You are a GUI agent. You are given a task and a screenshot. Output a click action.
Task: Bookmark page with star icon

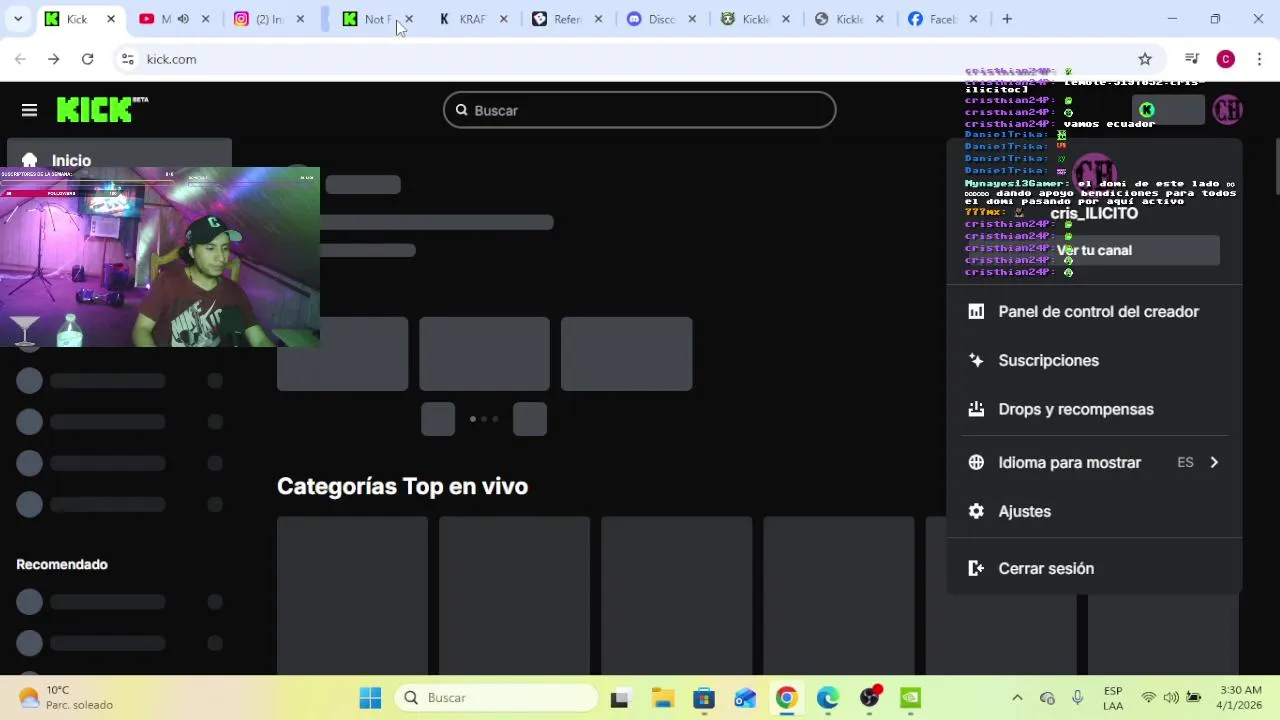click(1145, 59)
